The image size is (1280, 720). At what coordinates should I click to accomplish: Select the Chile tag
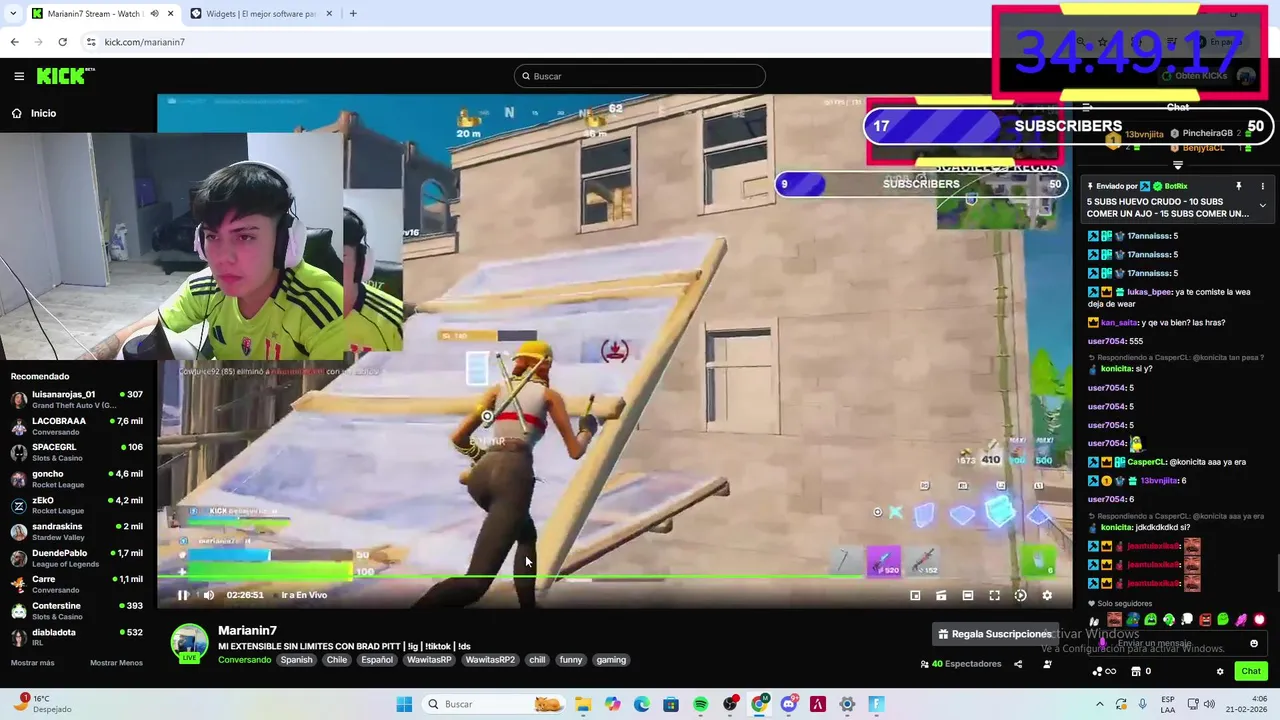[x=337, y=660]
